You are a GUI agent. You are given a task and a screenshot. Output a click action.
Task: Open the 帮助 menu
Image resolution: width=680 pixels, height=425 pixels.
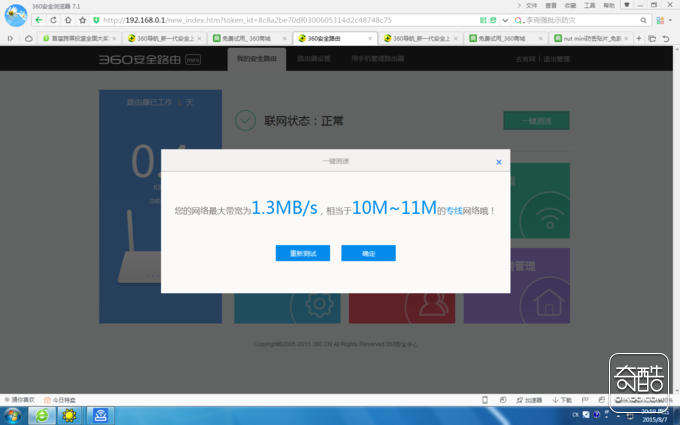point(609,6)
